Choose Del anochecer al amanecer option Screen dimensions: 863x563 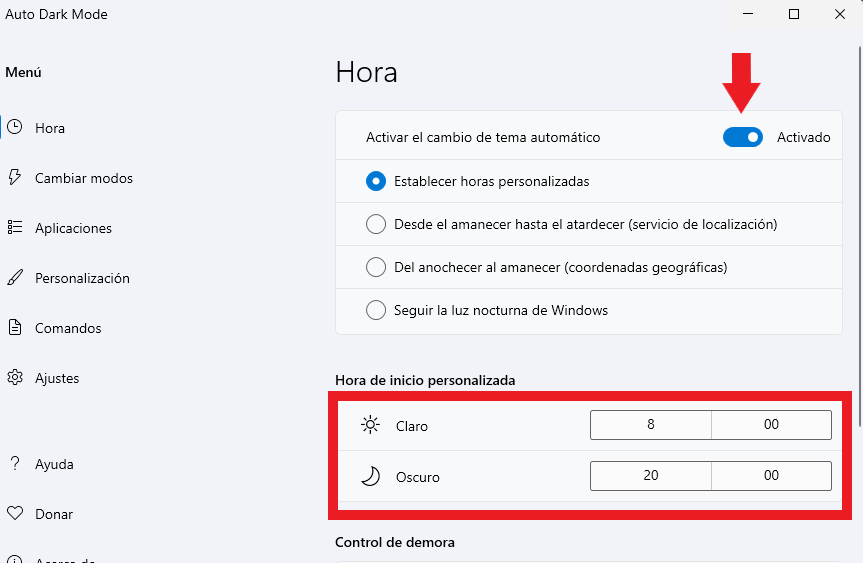coord(376,267)
